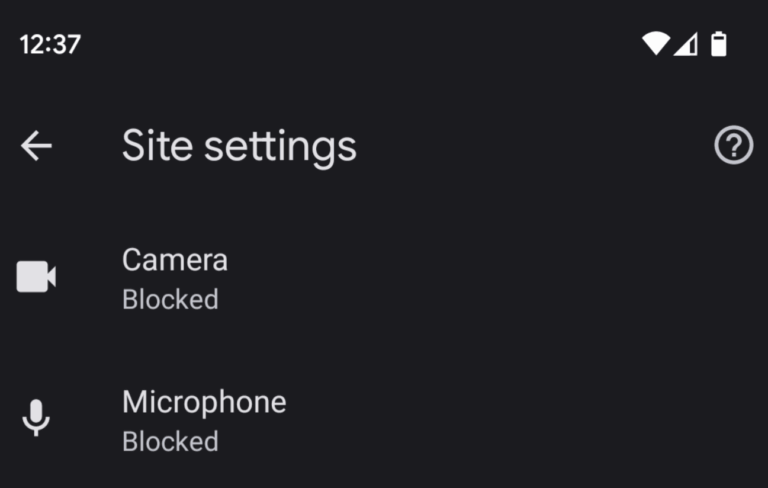768x488 pixels.
Task: Click the "Blocked" status under Camera
Action: 170,299
